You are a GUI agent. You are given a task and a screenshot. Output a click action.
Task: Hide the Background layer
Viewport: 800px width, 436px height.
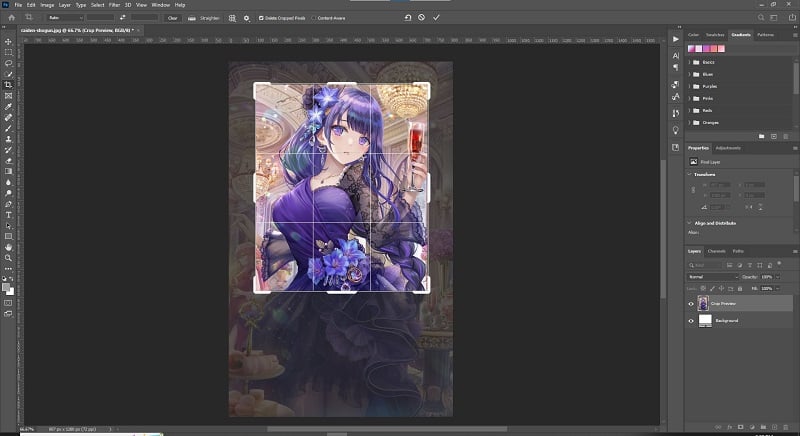[x=691, y=321]
